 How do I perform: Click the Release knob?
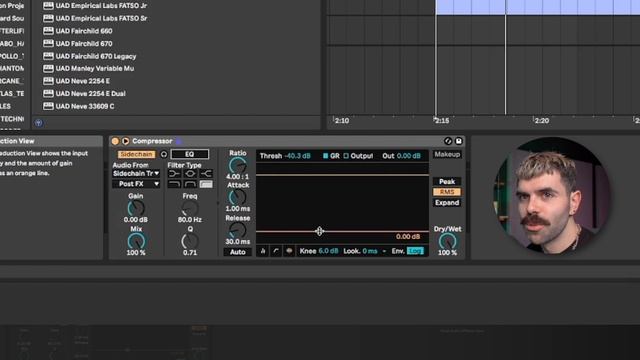(x=238, y=231)
